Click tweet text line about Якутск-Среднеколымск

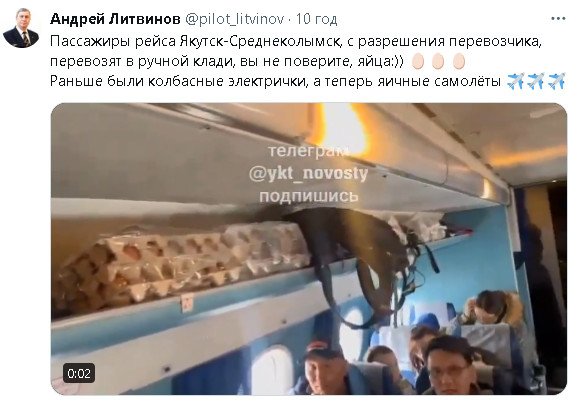pos(296,41)
